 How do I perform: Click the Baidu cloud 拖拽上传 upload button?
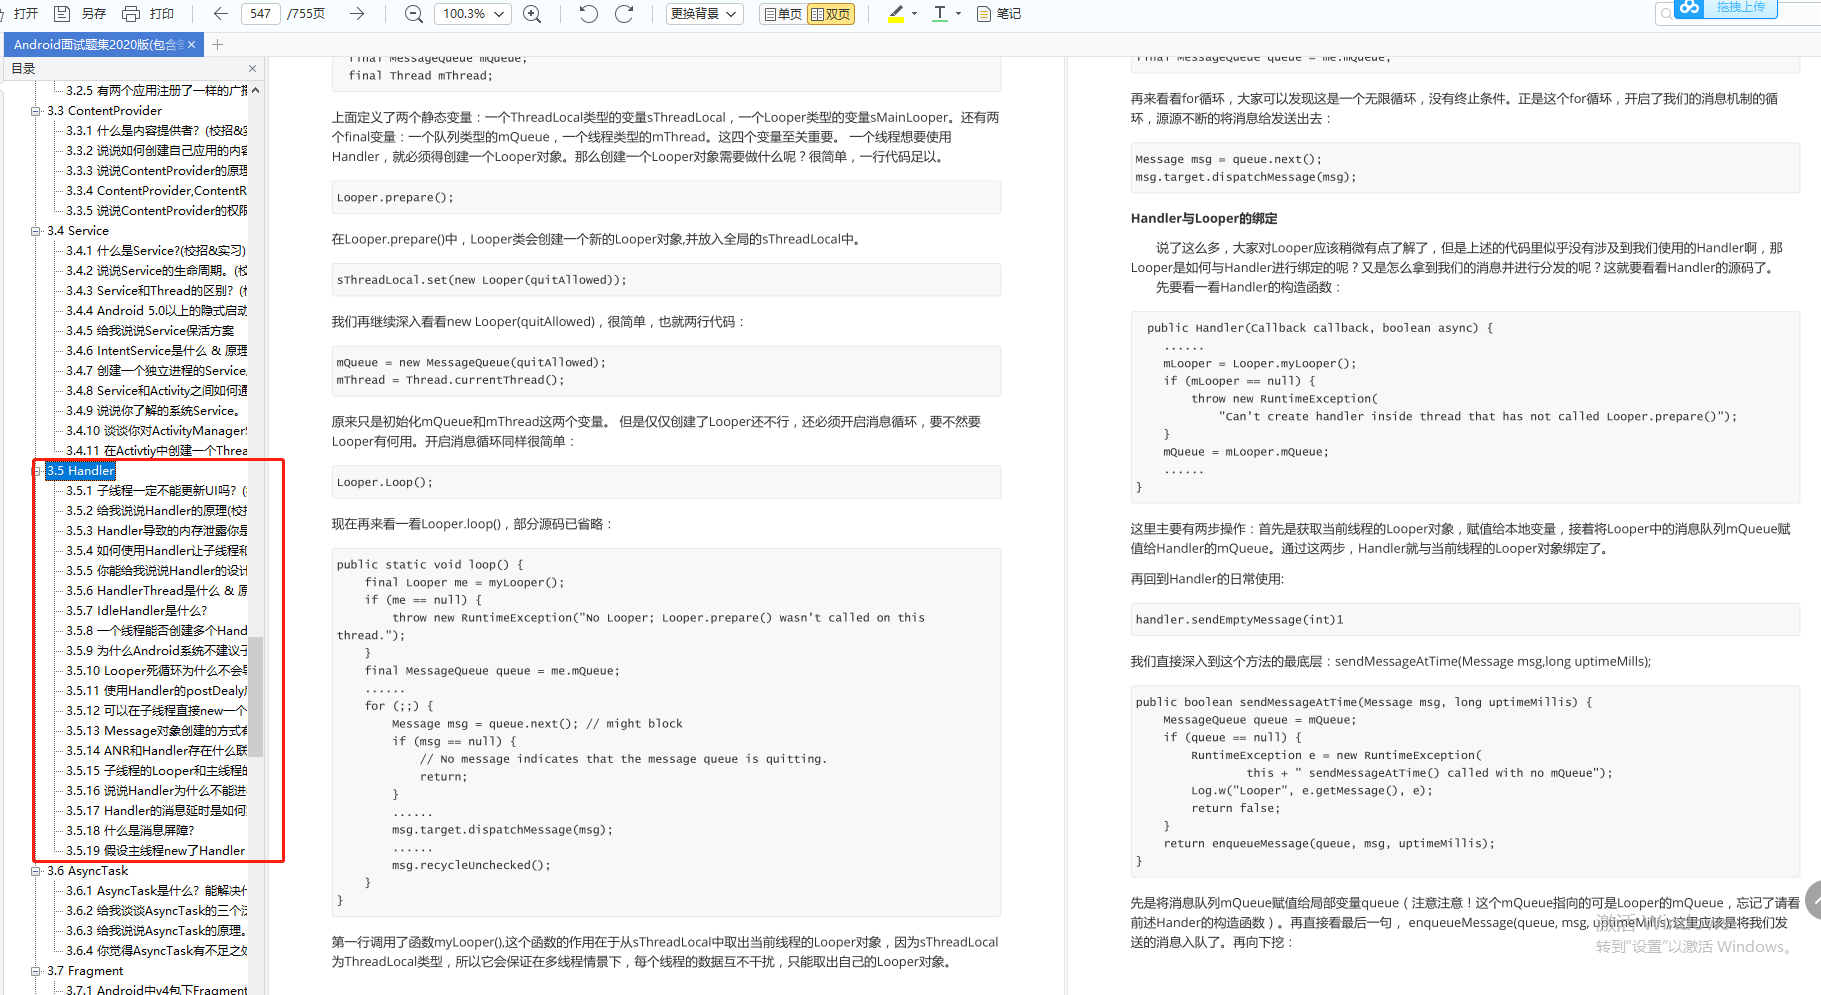click(x=1726, y=8)
